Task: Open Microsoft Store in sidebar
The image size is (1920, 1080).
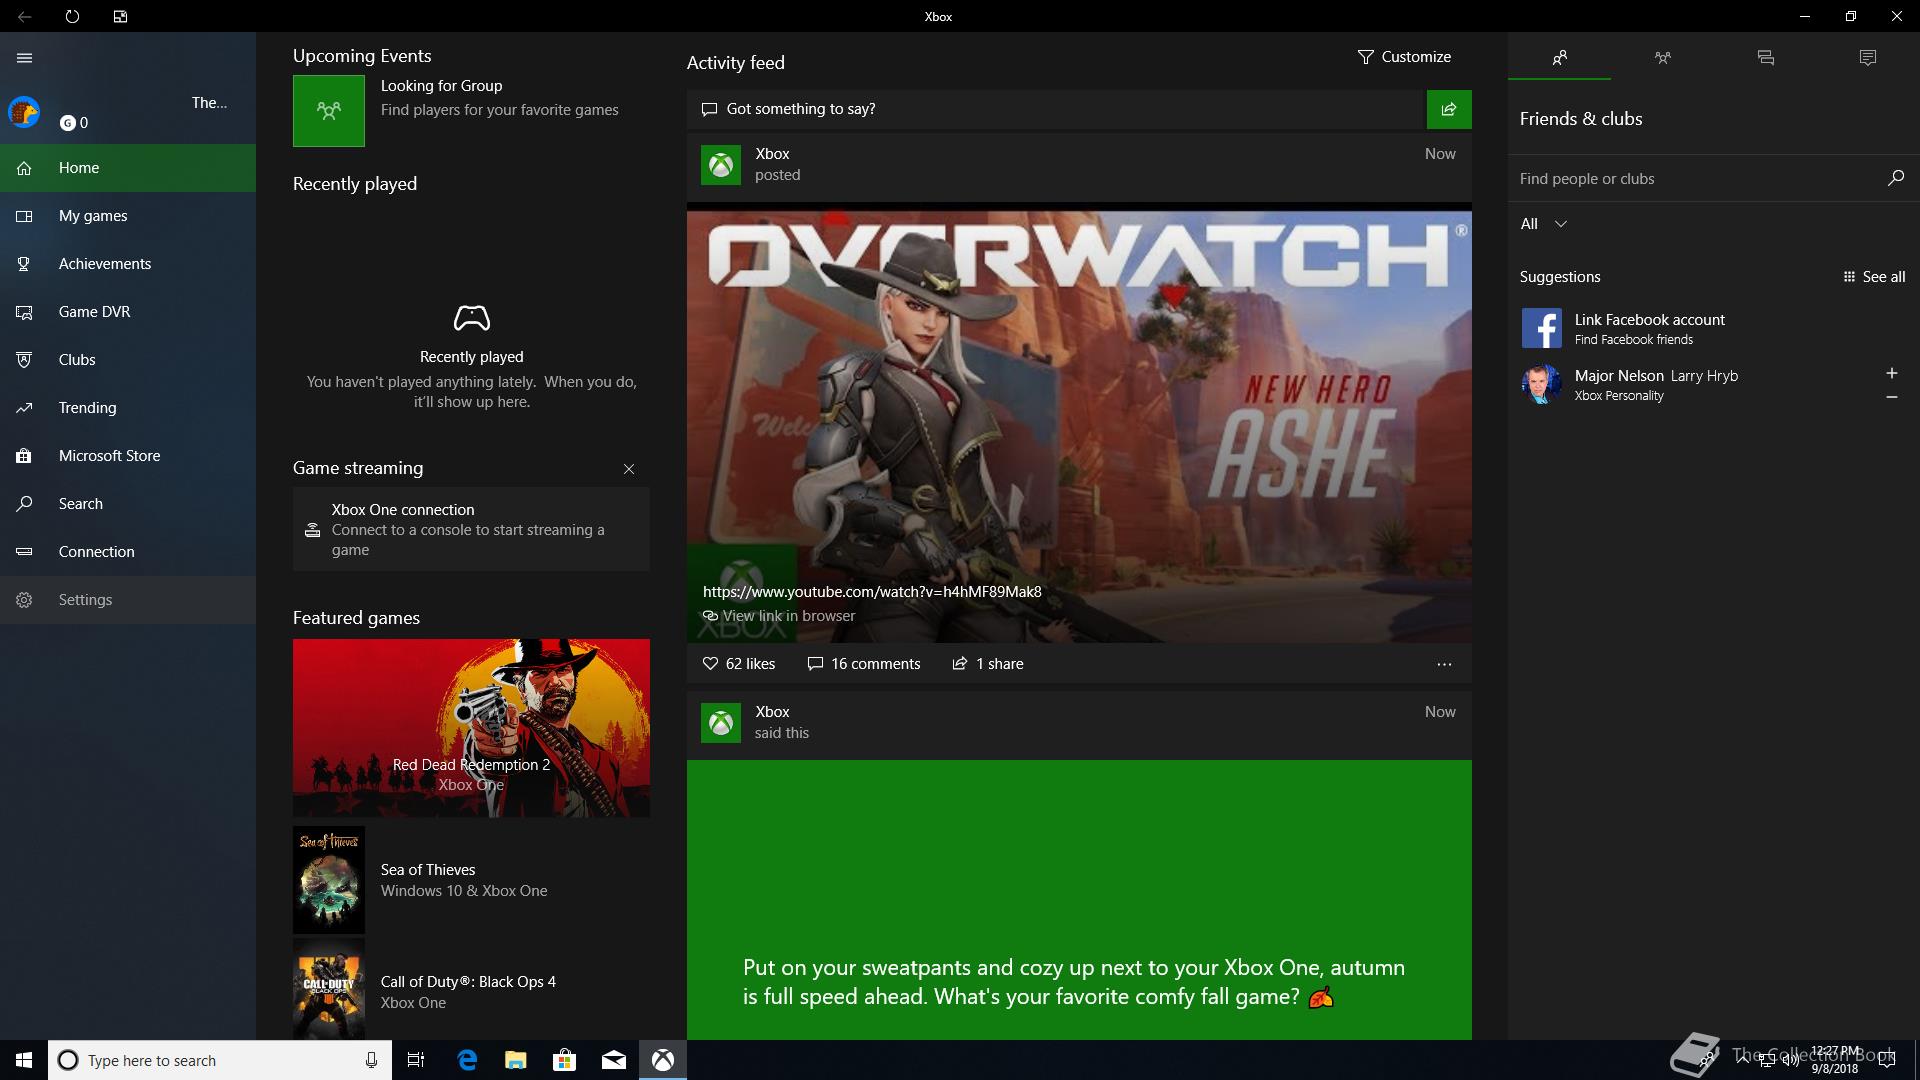Action: point(128,456)
